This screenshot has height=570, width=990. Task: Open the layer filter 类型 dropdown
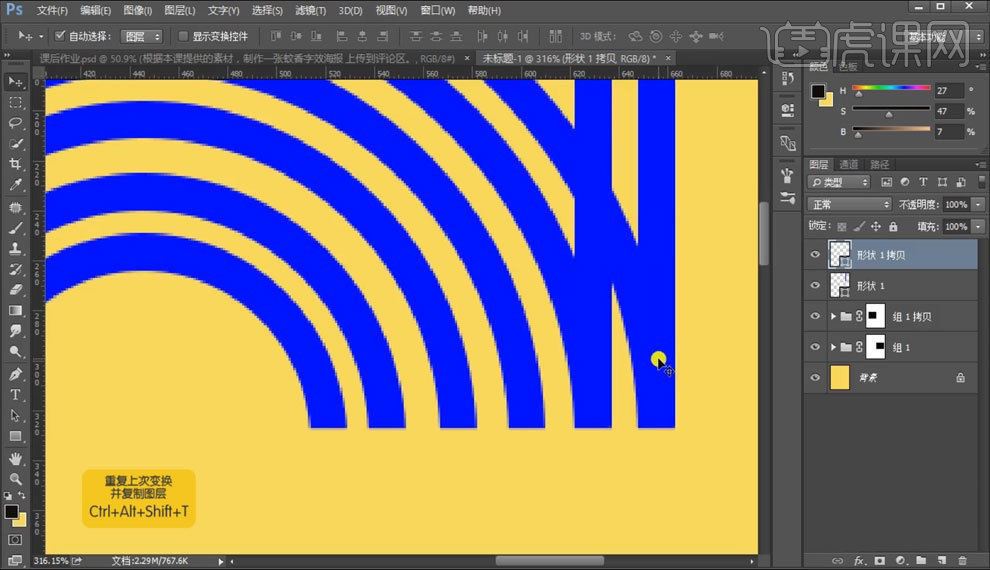840,182
